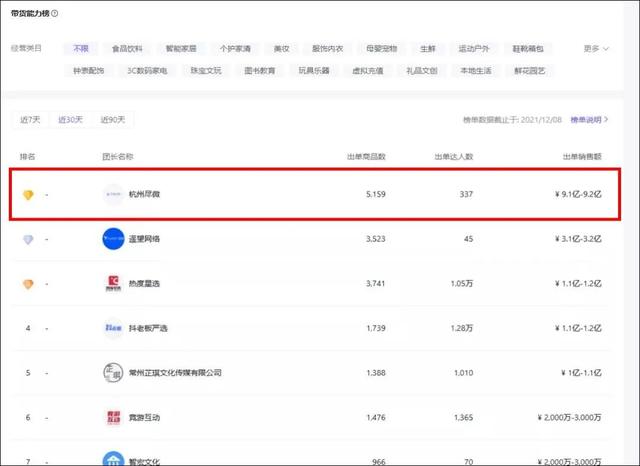The width and height of the screenshot is (640, 466).
Task: Filter by 本地生活 category
Action: (476, 71)
